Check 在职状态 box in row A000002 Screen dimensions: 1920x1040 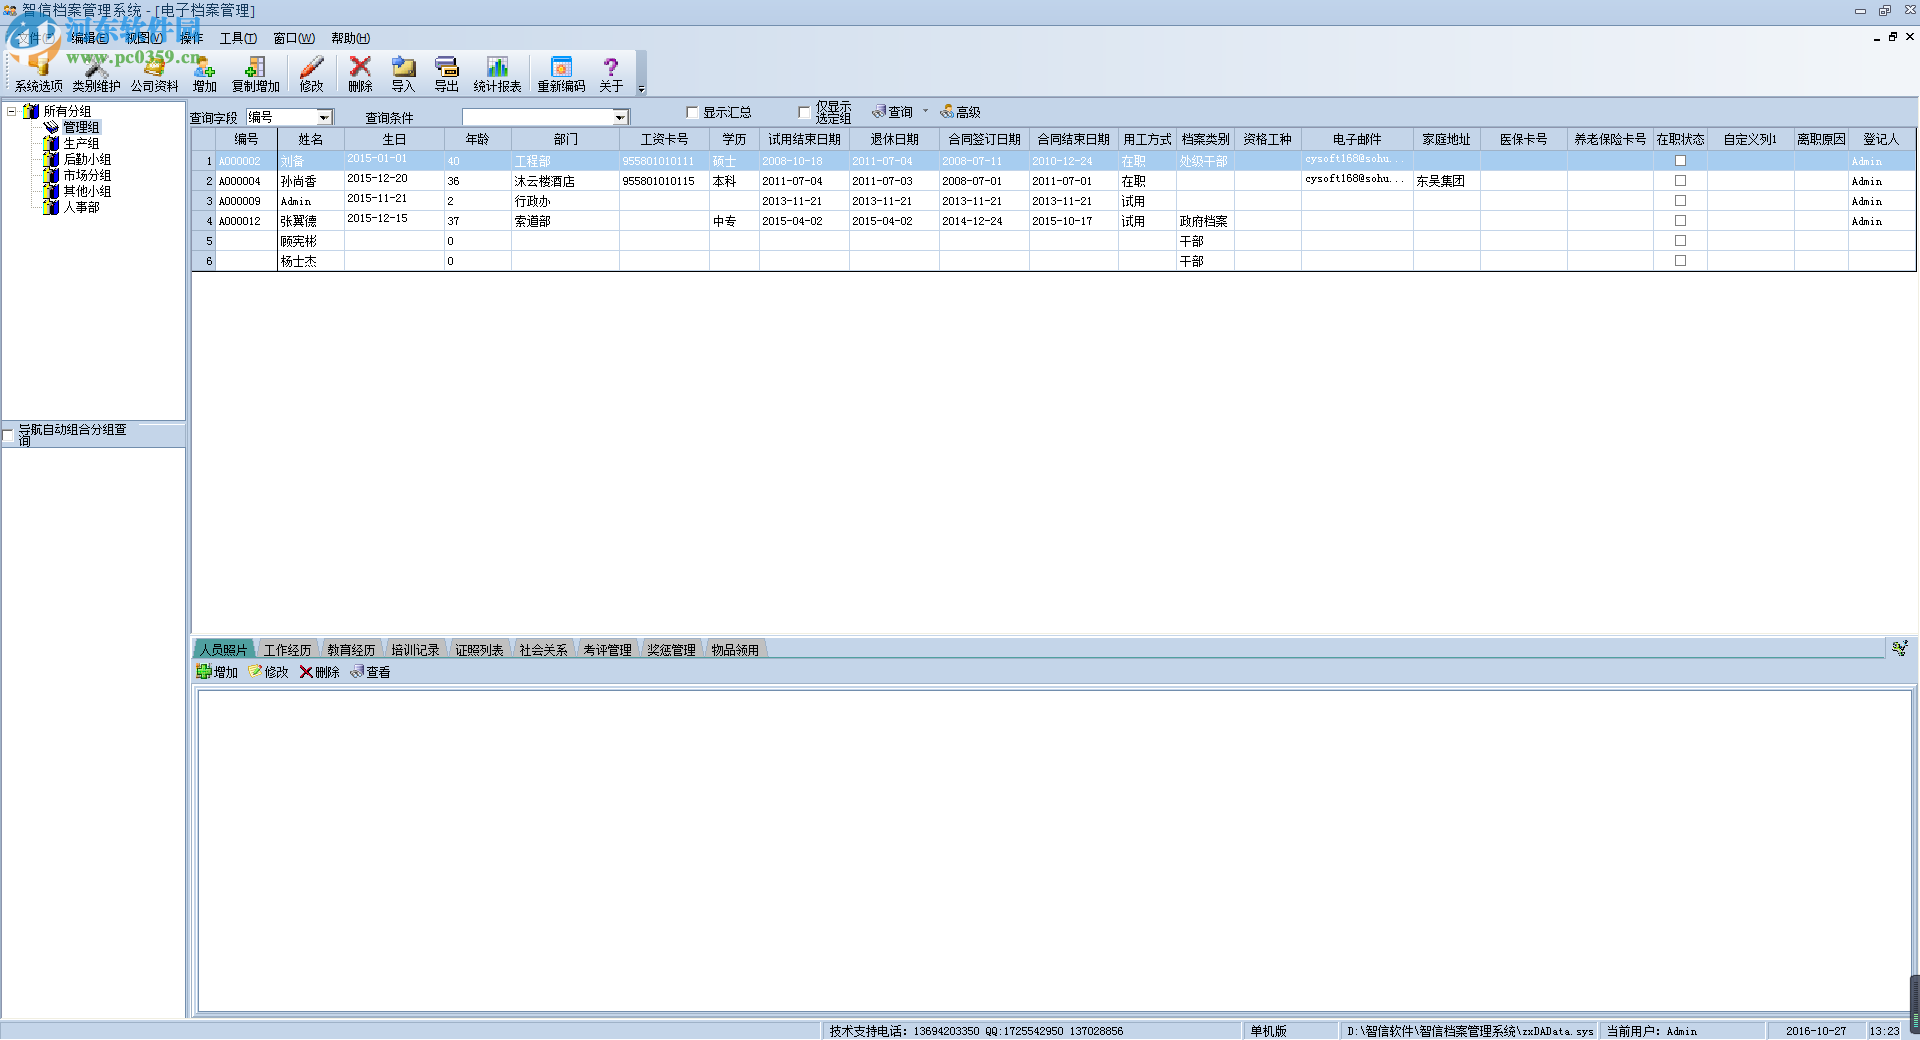[x=1680, y=161]
